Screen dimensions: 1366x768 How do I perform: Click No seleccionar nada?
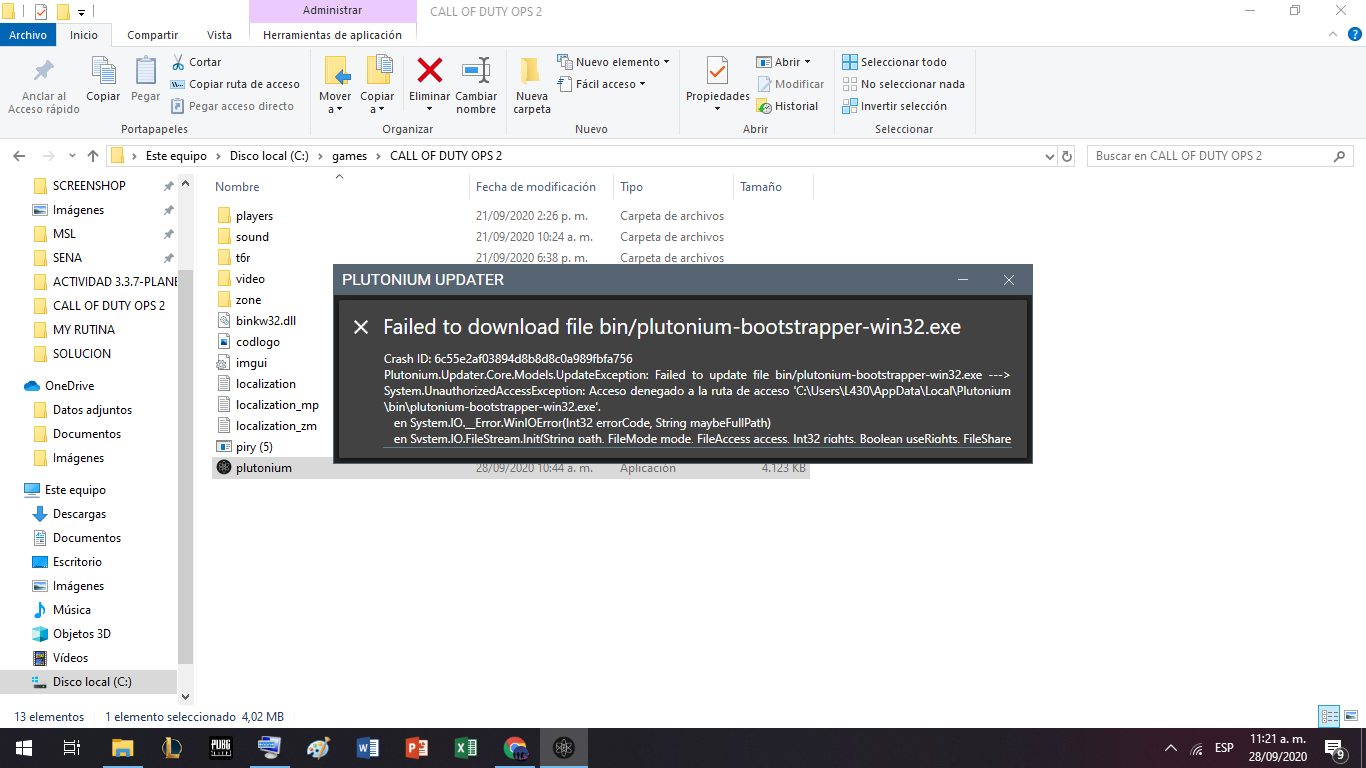903,84
